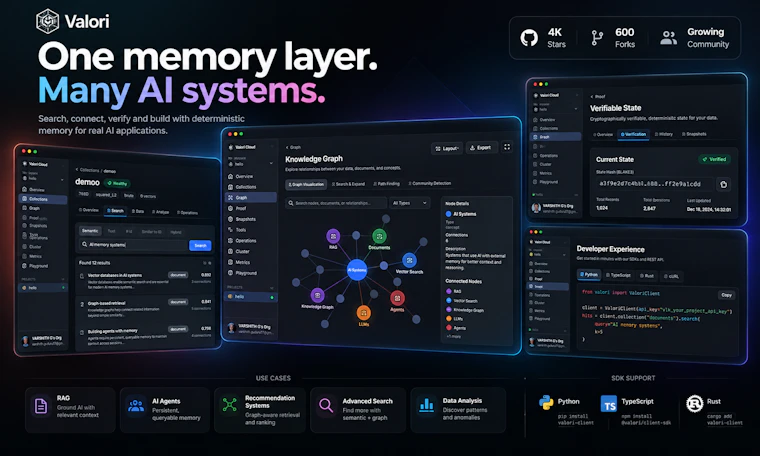Click the AI Agents use case icon
The width and height of the screenshot is (760, 456).
[x=136, y=406]
